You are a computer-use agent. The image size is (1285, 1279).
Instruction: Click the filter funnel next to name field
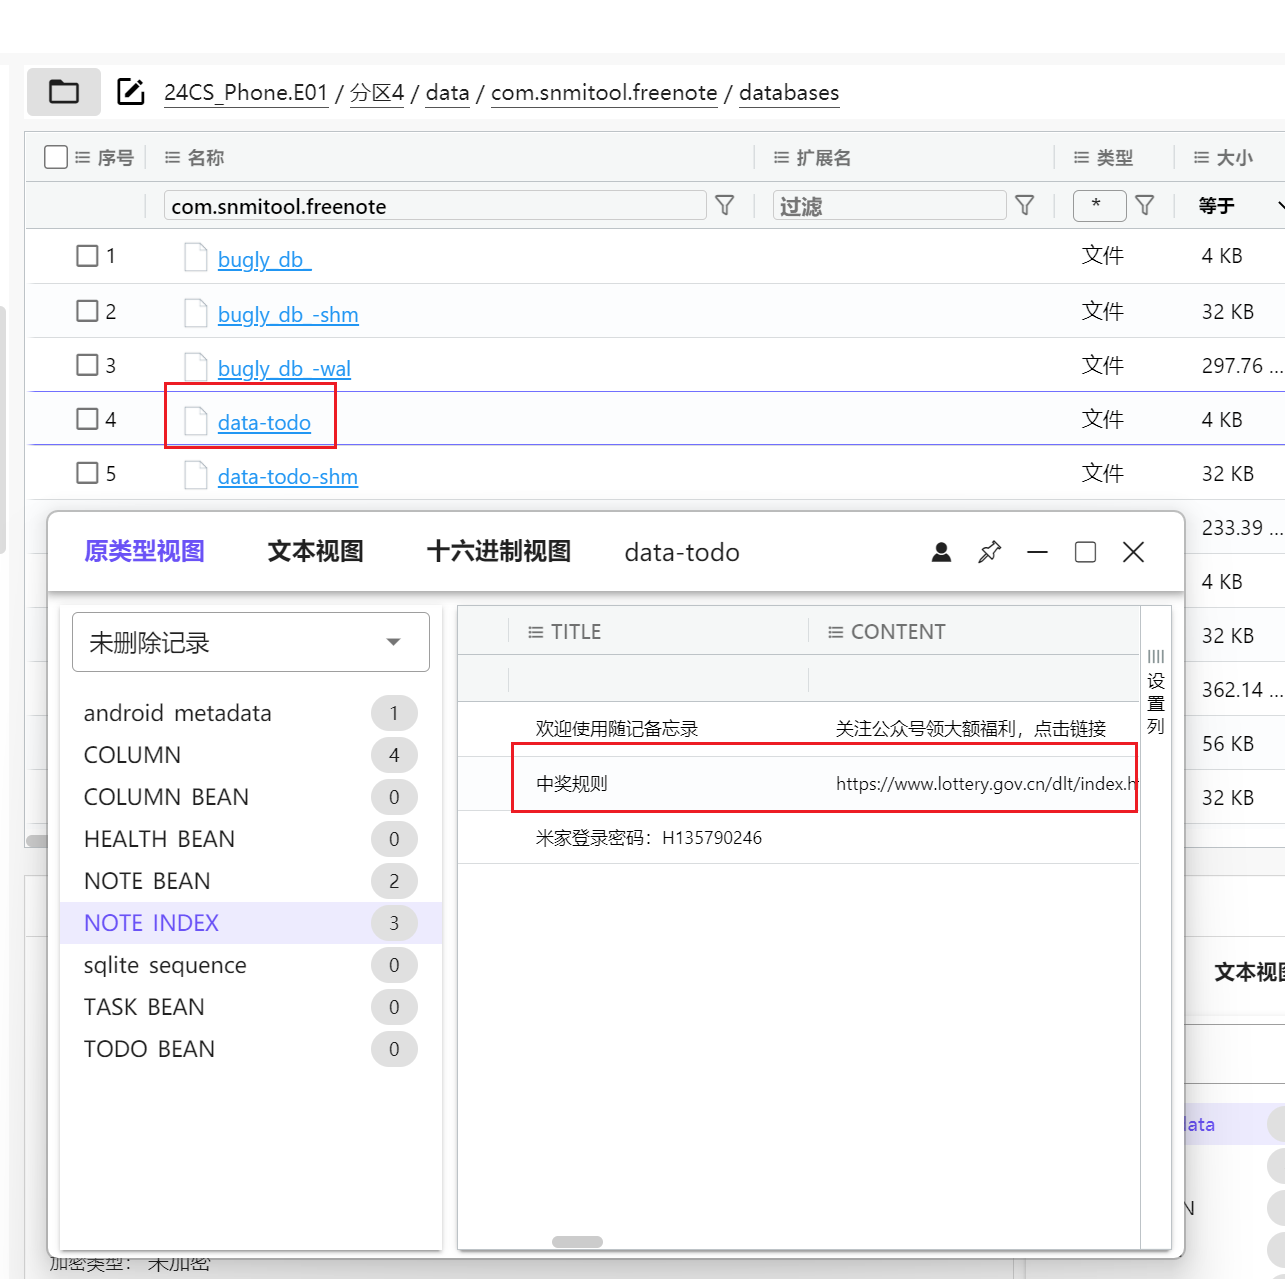pyautogui.click(x=725, y=205)
